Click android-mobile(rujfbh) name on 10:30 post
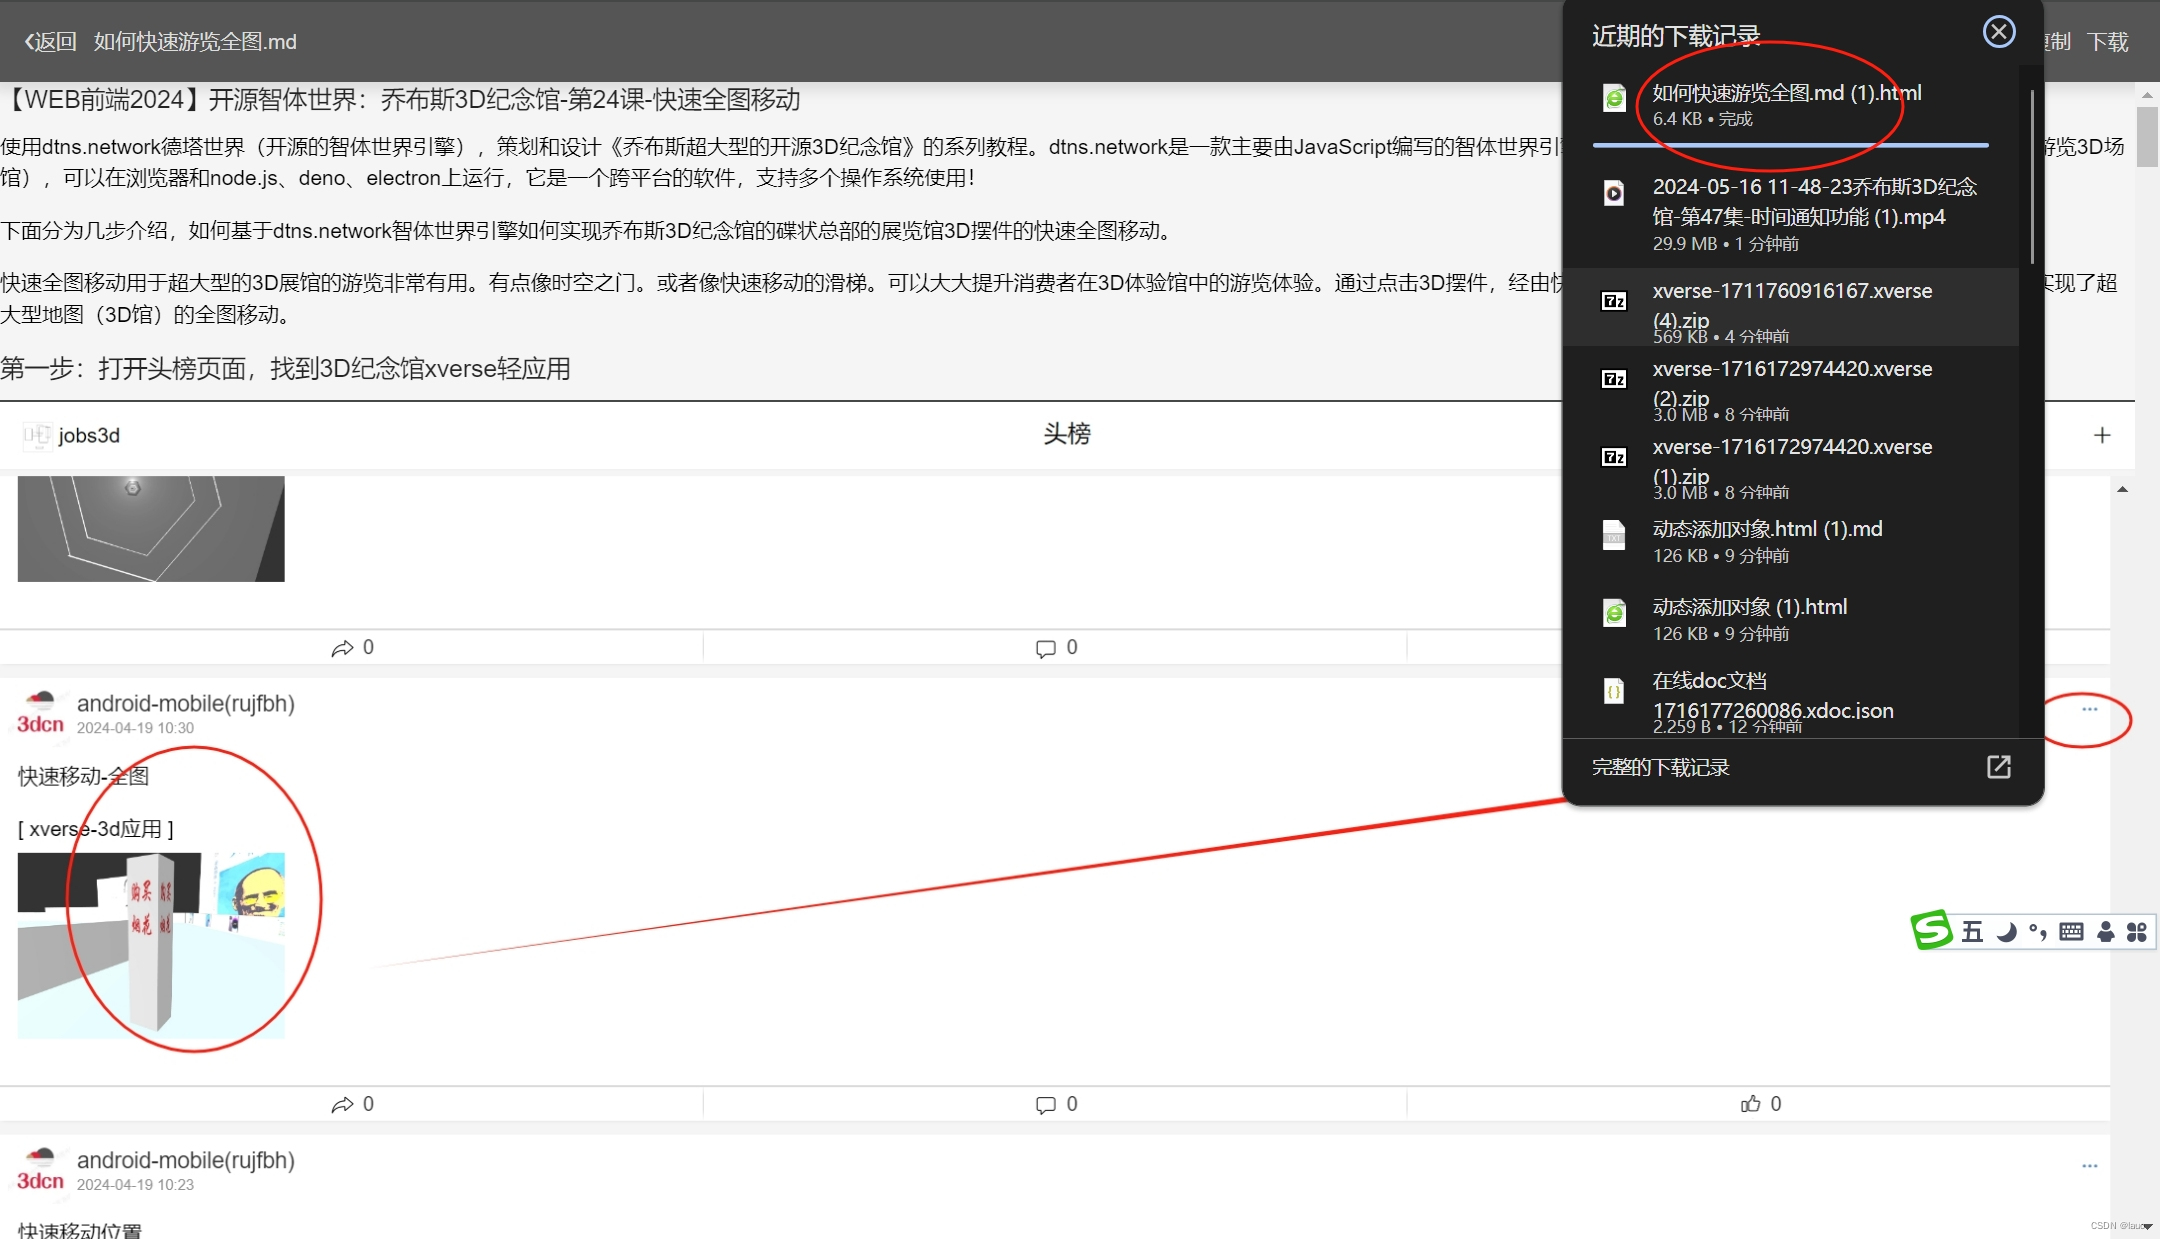 185,703
